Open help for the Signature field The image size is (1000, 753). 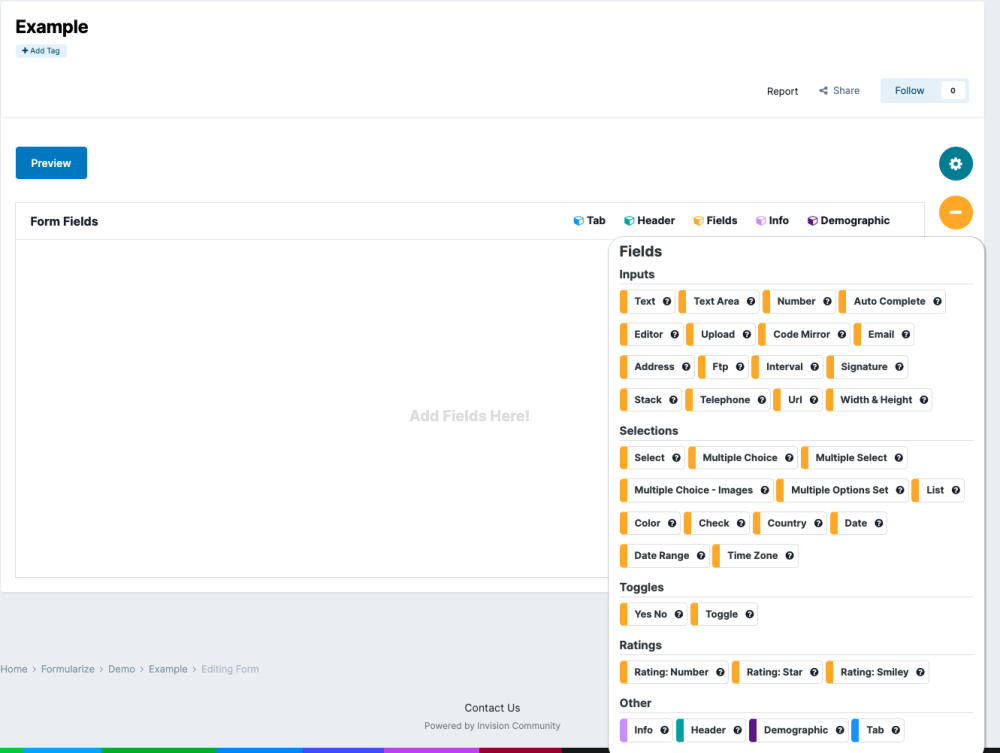coord(898,366)
